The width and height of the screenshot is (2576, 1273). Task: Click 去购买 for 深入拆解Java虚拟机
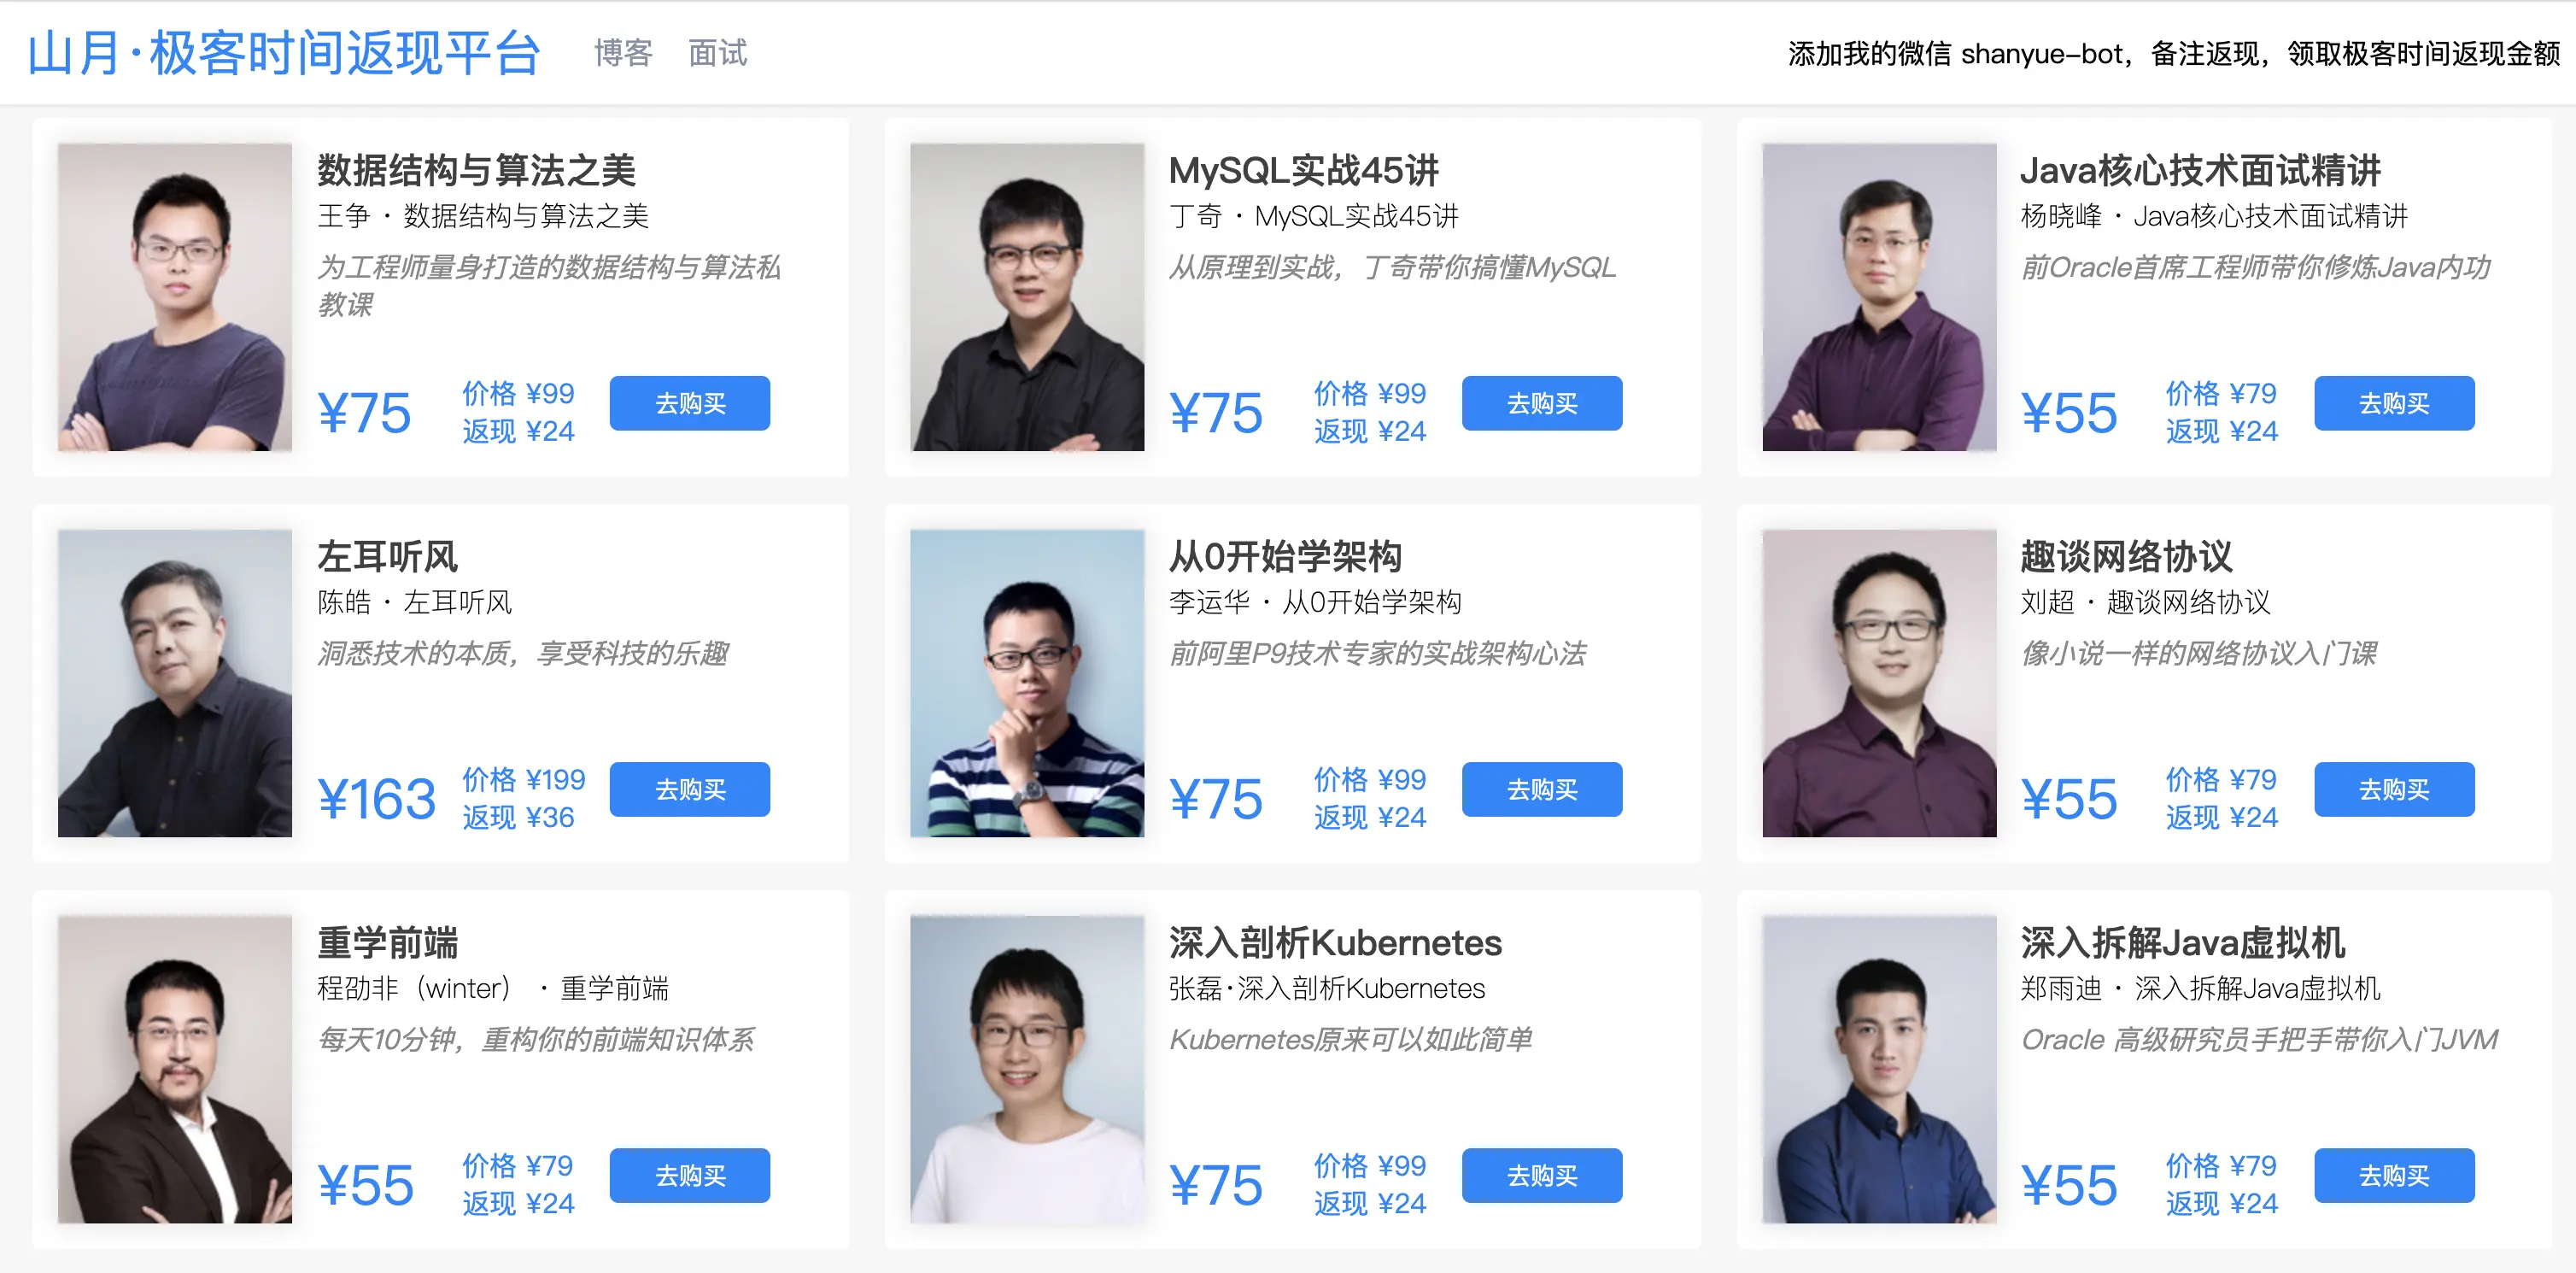tap(2394, 1175)
